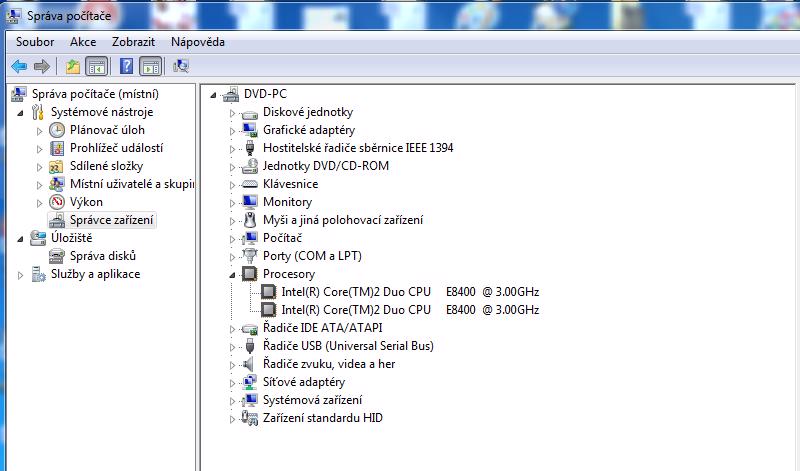This screenshot has height=471, width=800.
Task: Click the blue Help question mark icon
Action: tap(126, 66)
